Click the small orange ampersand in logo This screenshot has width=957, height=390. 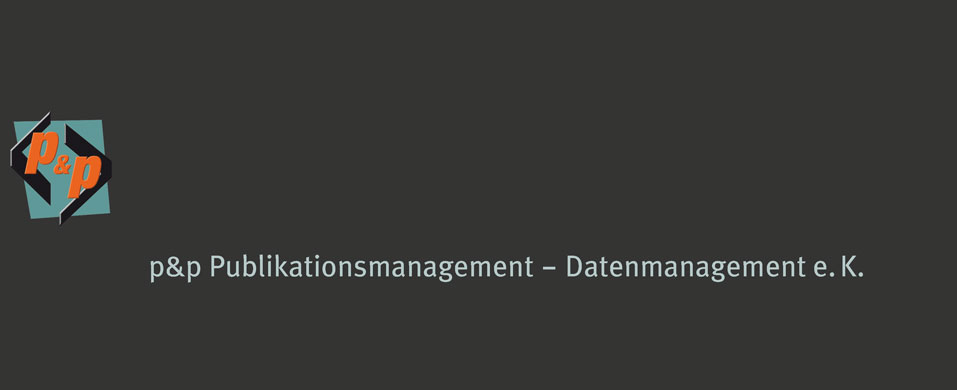pyautogui.click(x=62, y=168)
